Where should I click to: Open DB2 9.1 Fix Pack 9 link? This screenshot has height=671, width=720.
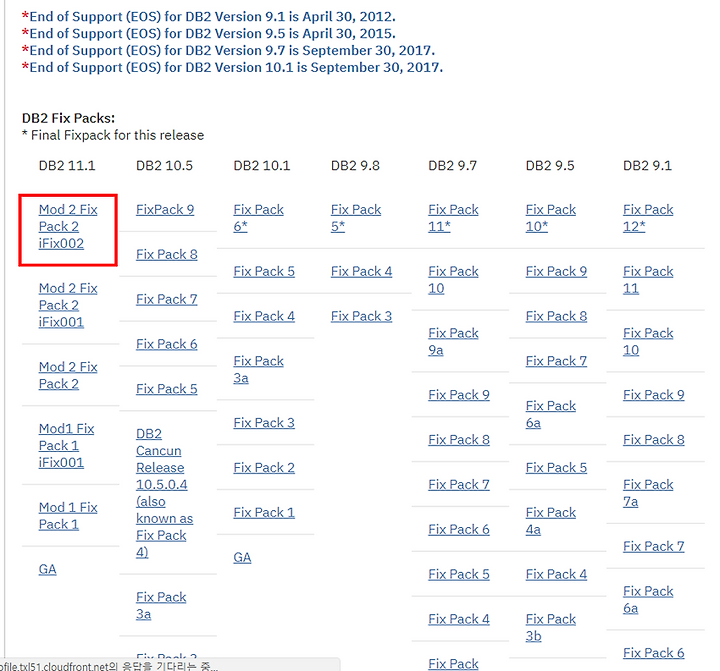(653, 395)
